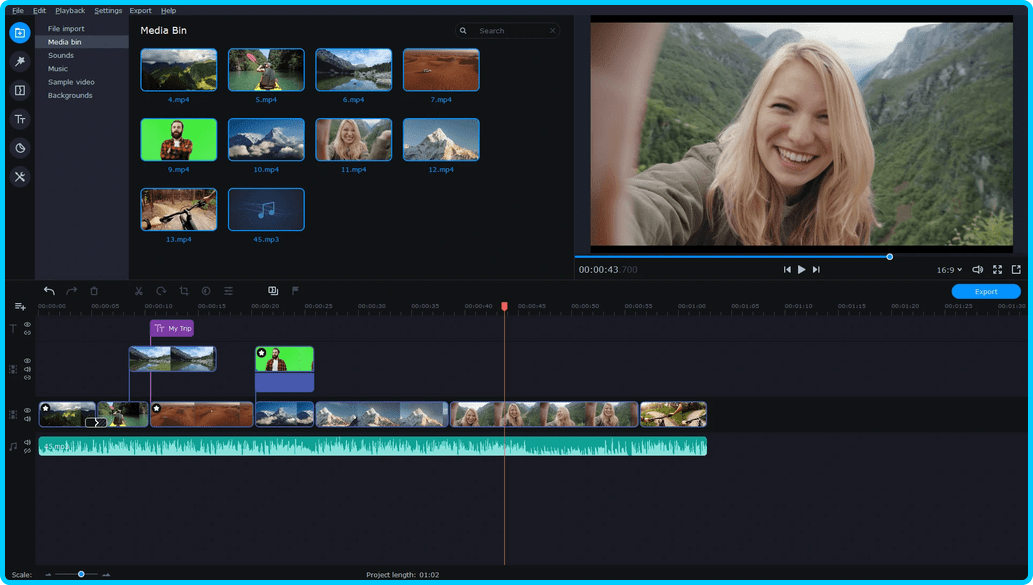Select Music in the side list
1033x585 pixels.
[x=82, y=69]
